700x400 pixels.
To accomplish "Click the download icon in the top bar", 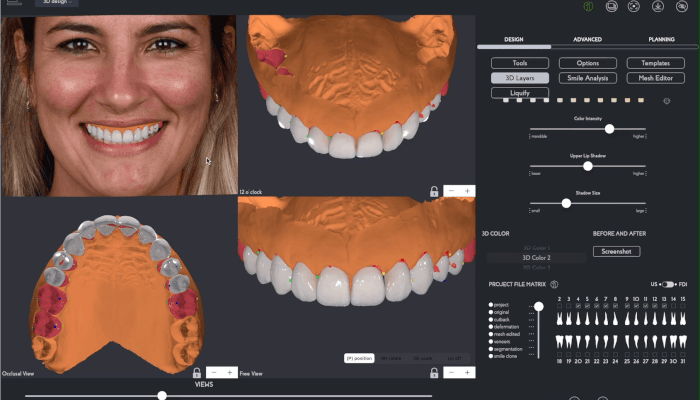I will pos(658,6).
